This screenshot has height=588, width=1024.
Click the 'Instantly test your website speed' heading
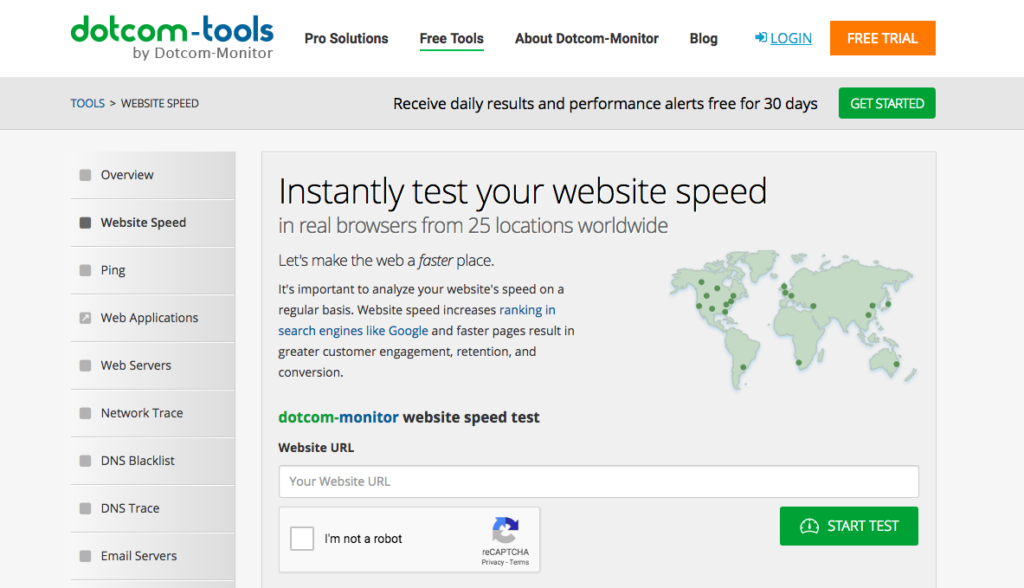point(522,191)
